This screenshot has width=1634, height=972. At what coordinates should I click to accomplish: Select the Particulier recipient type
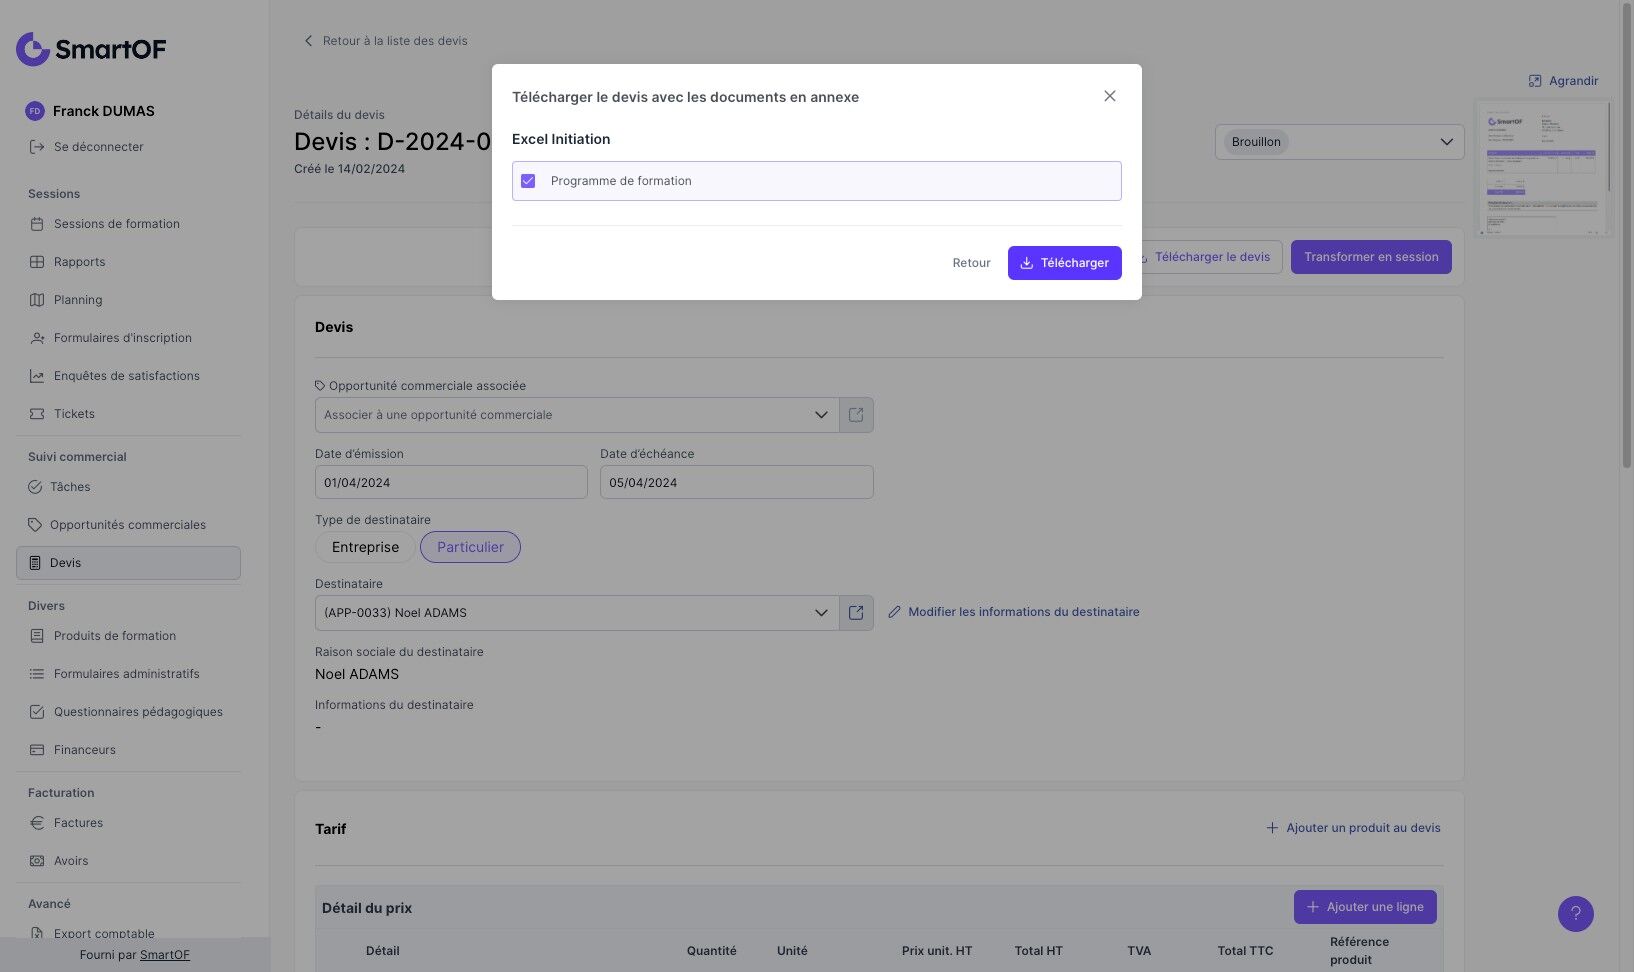pos(470,547)
